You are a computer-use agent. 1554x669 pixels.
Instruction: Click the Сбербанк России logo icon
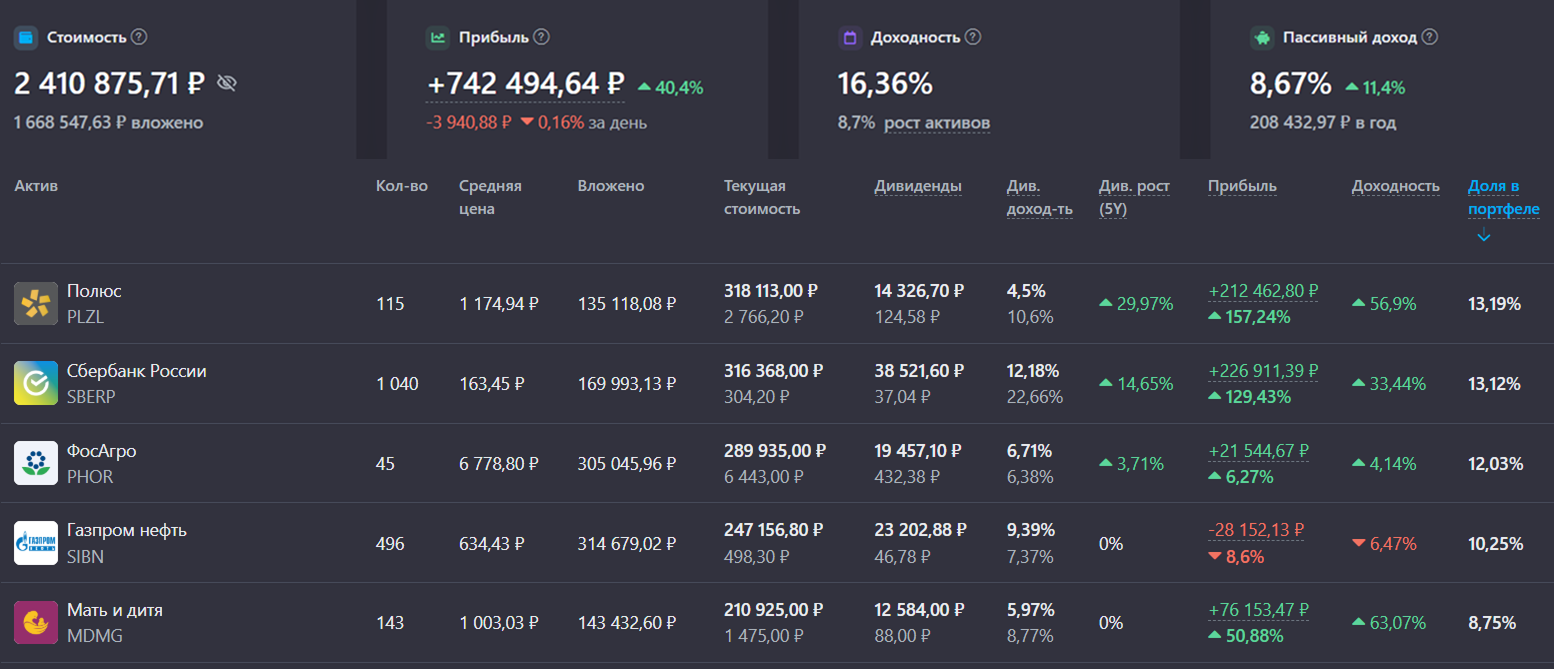coord(36,383)
